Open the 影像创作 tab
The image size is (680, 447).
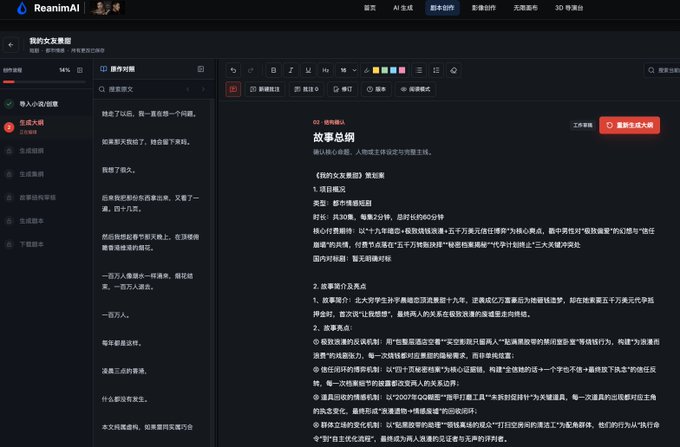pyautogui.click(x=484, y=8)
